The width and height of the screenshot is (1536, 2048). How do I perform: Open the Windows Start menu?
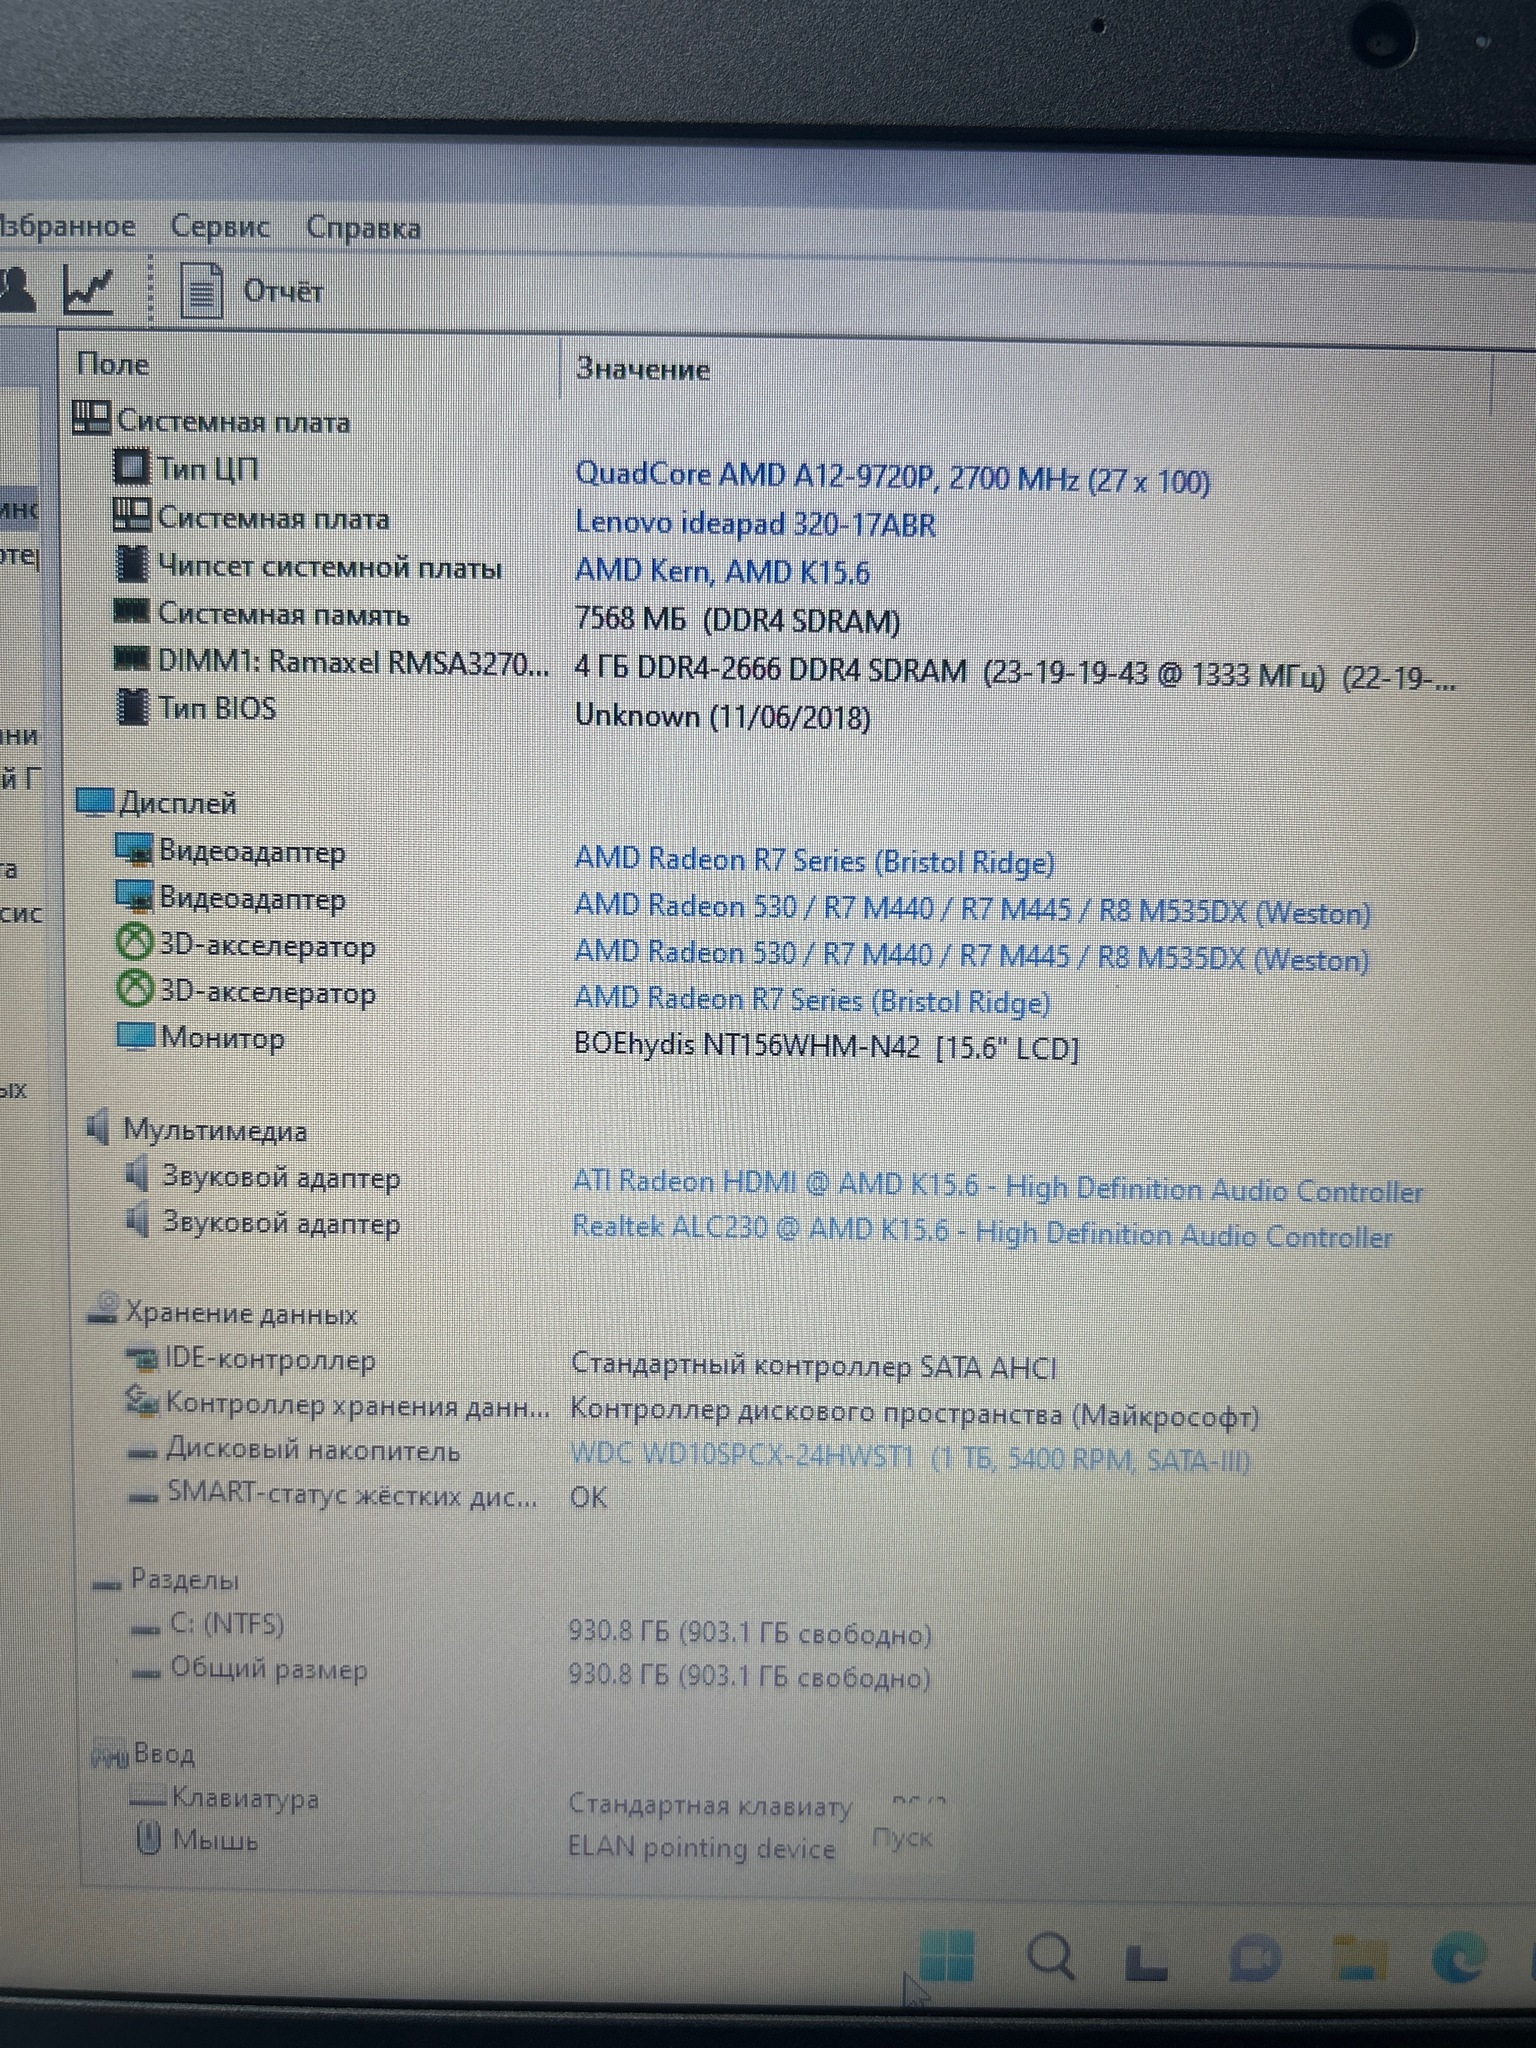(945, 1956)
